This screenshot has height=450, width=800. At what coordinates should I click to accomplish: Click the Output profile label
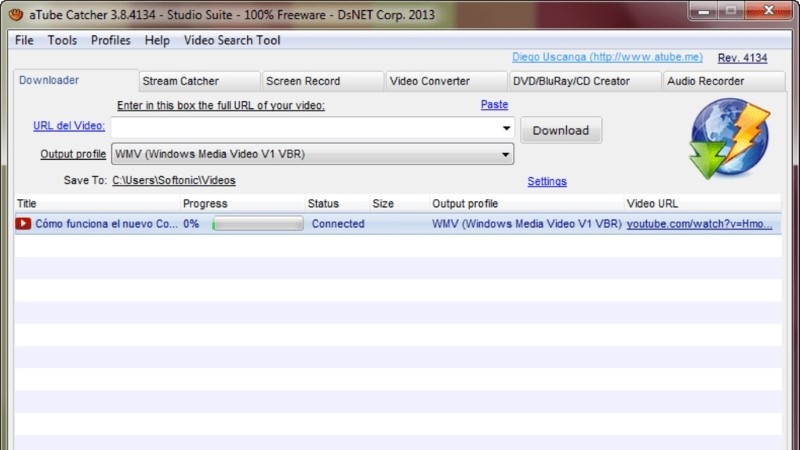point(73,154)
